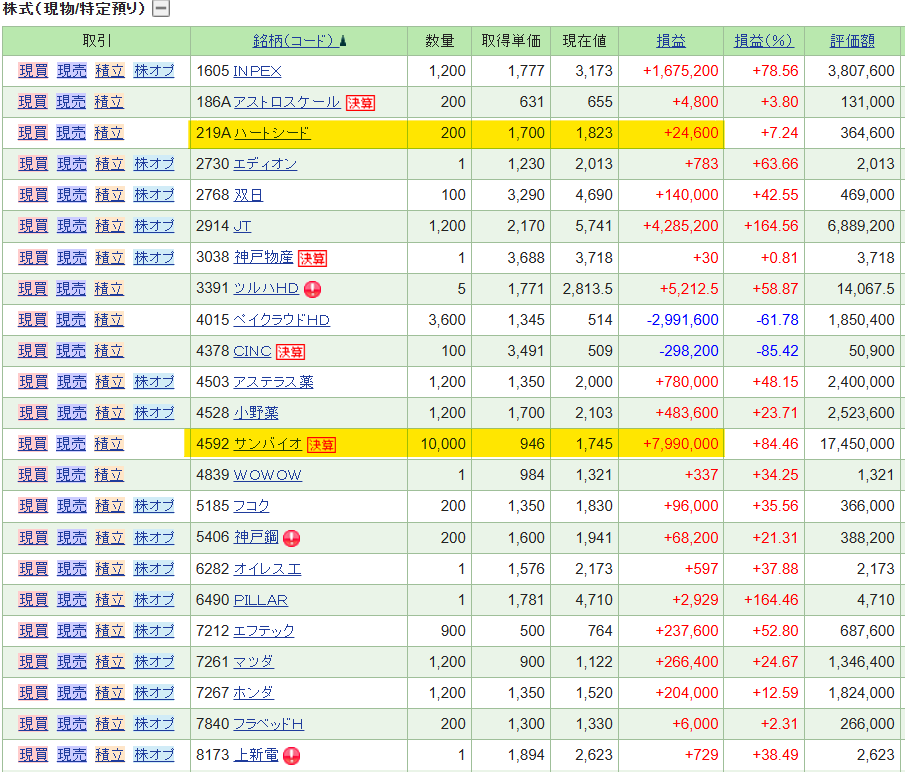Select the 決算 badge beside サンバイオ
The height and width of the screenshot is (772, 905).
click(x=321, y=444)
